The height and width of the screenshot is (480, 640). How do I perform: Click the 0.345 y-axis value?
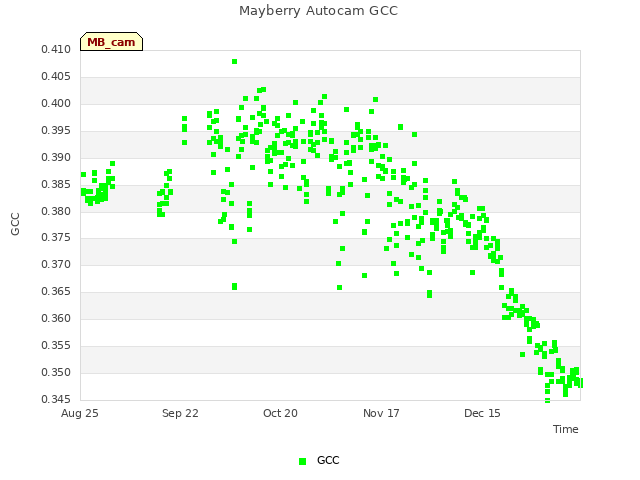pyautogui.click(x=56, y=399)
